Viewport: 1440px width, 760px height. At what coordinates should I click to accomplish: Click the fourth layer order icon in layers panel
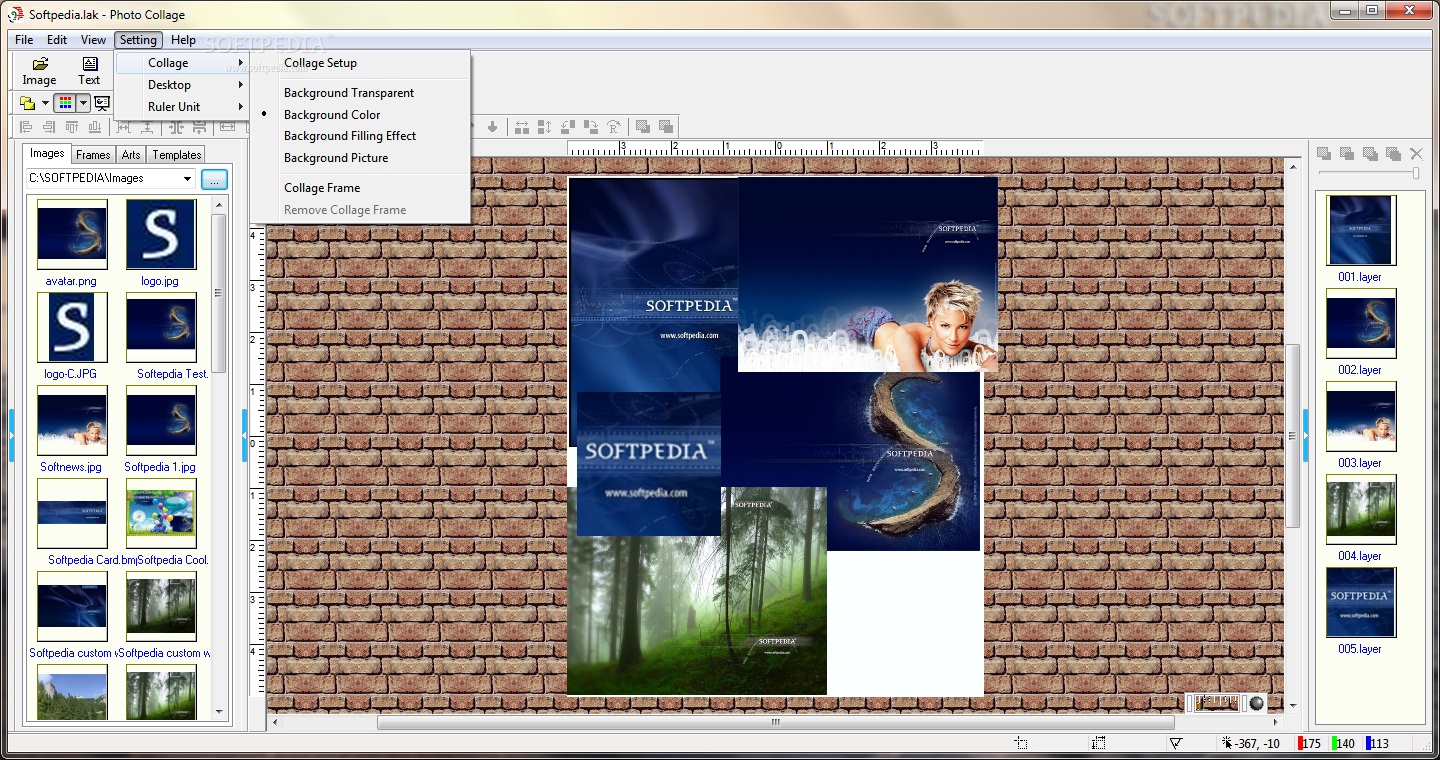1393,153
